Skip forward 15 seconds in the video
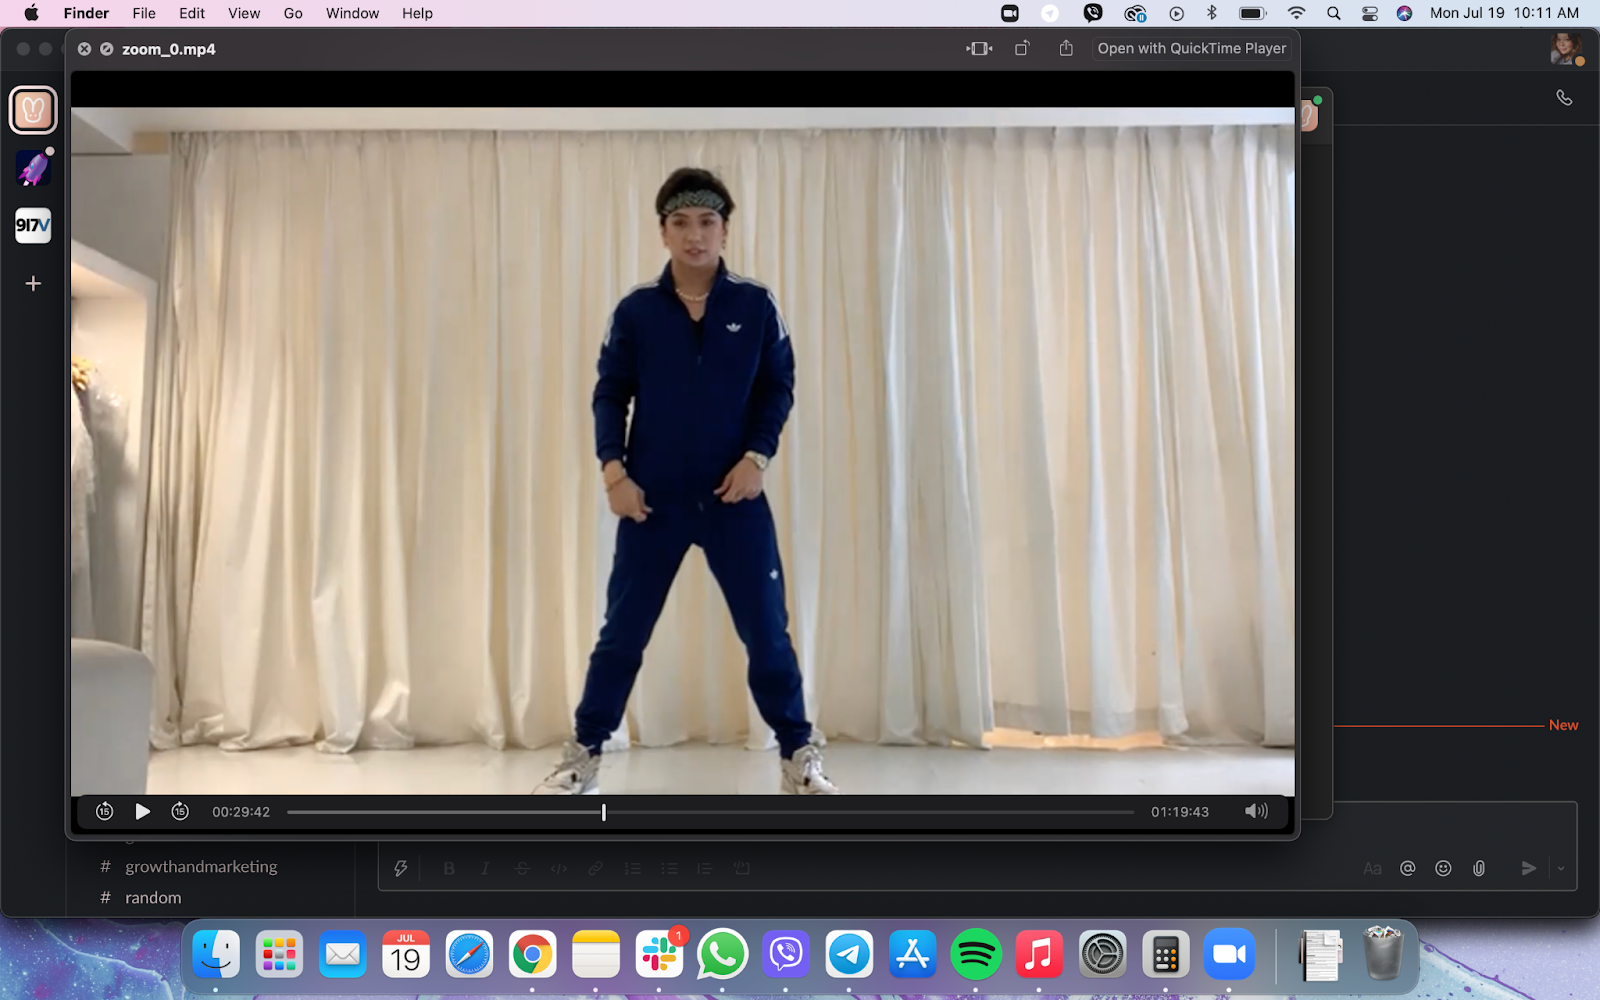Image resolution: width=1600 pixels, height=1000 pixels. [x=180, y=812]
